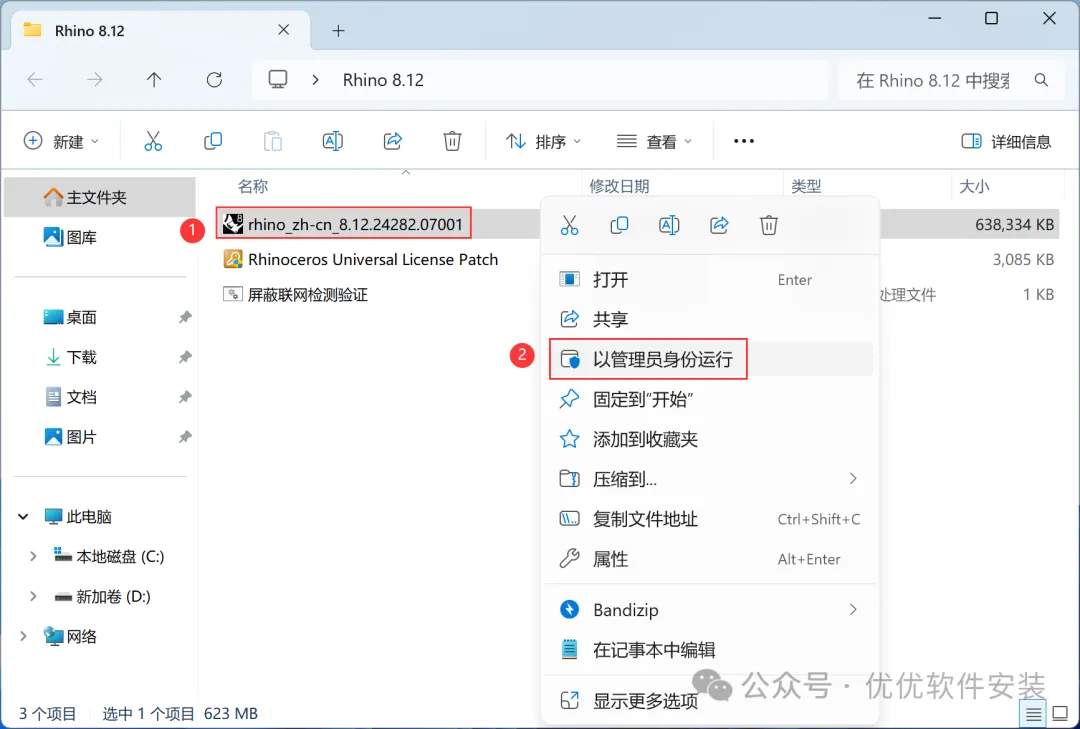
Task: Close the Rhino 8.12 tab
Action: pyautogui.click(x=283, y=30)
